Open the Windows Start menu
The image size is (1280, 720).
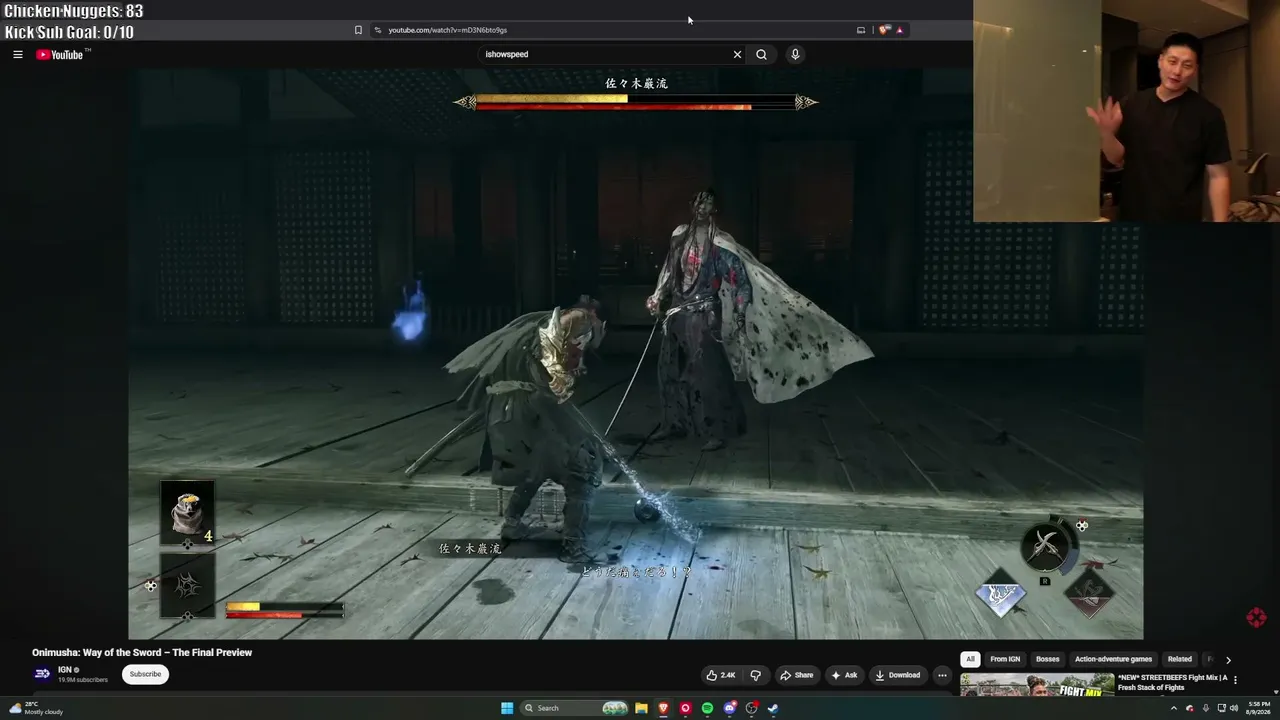(x=507, y=708)
